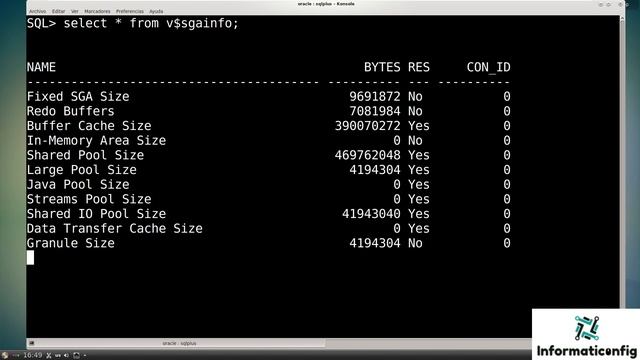
Task: Click the scissors clipboard tray icon
Action: [49, 356]
